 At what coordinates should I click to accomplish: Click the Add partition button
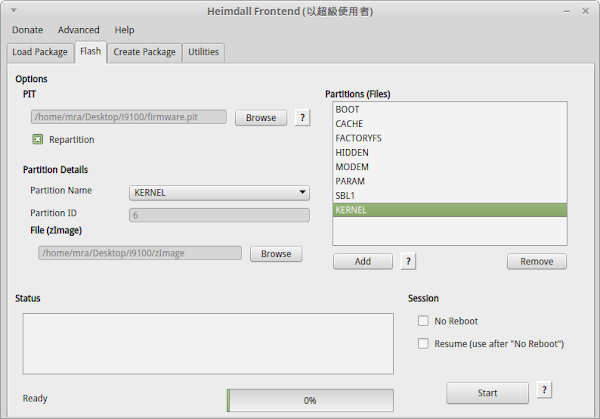coord(363,261)
